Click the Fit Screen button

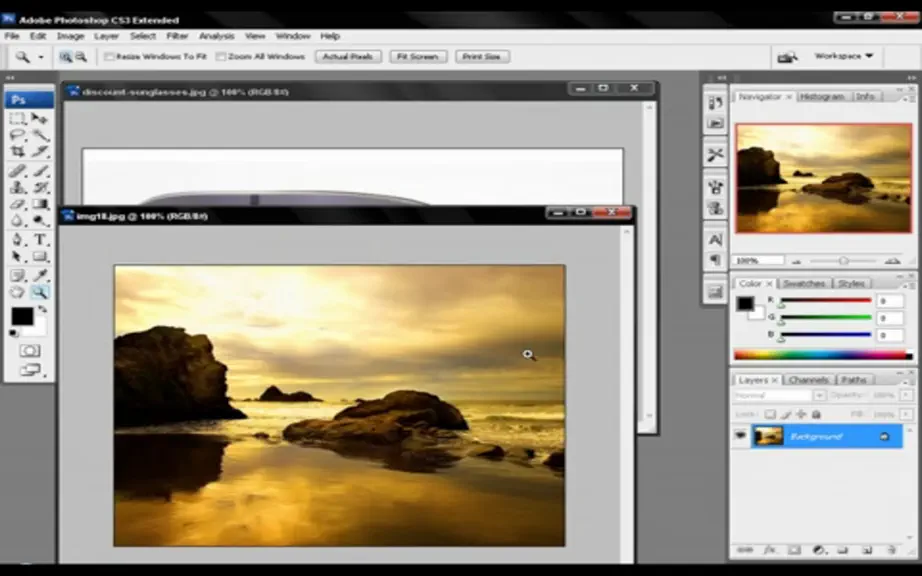(x=417, y=57)
